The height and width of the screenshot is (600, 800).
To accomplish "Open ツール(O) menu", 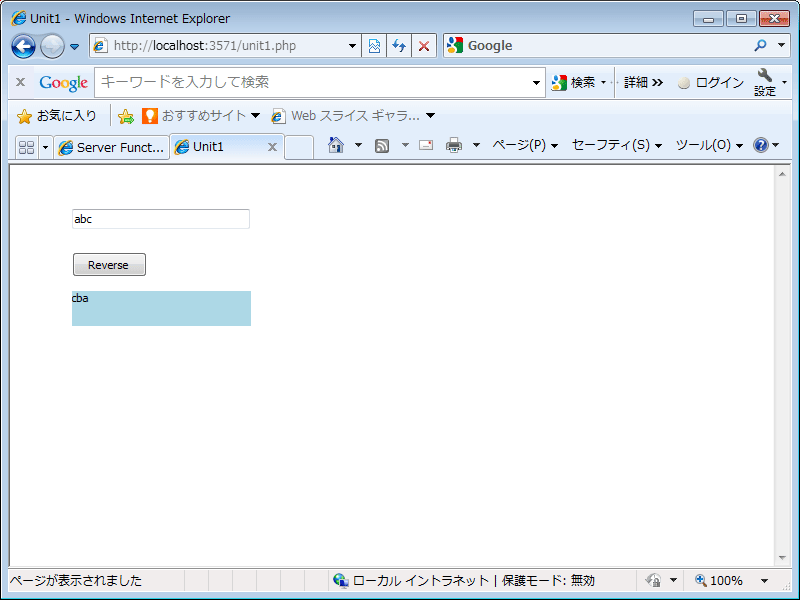I will click(x=709, y=145).
